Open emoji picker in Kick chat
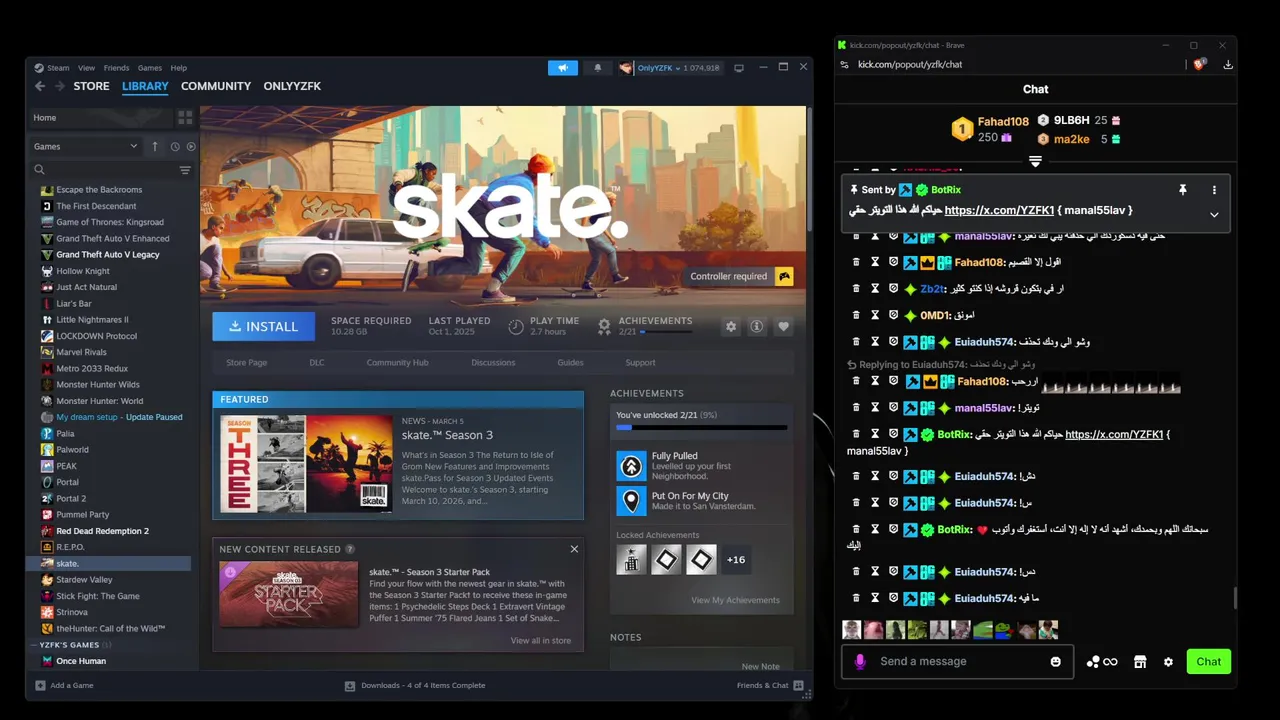 click(1056, 662)
